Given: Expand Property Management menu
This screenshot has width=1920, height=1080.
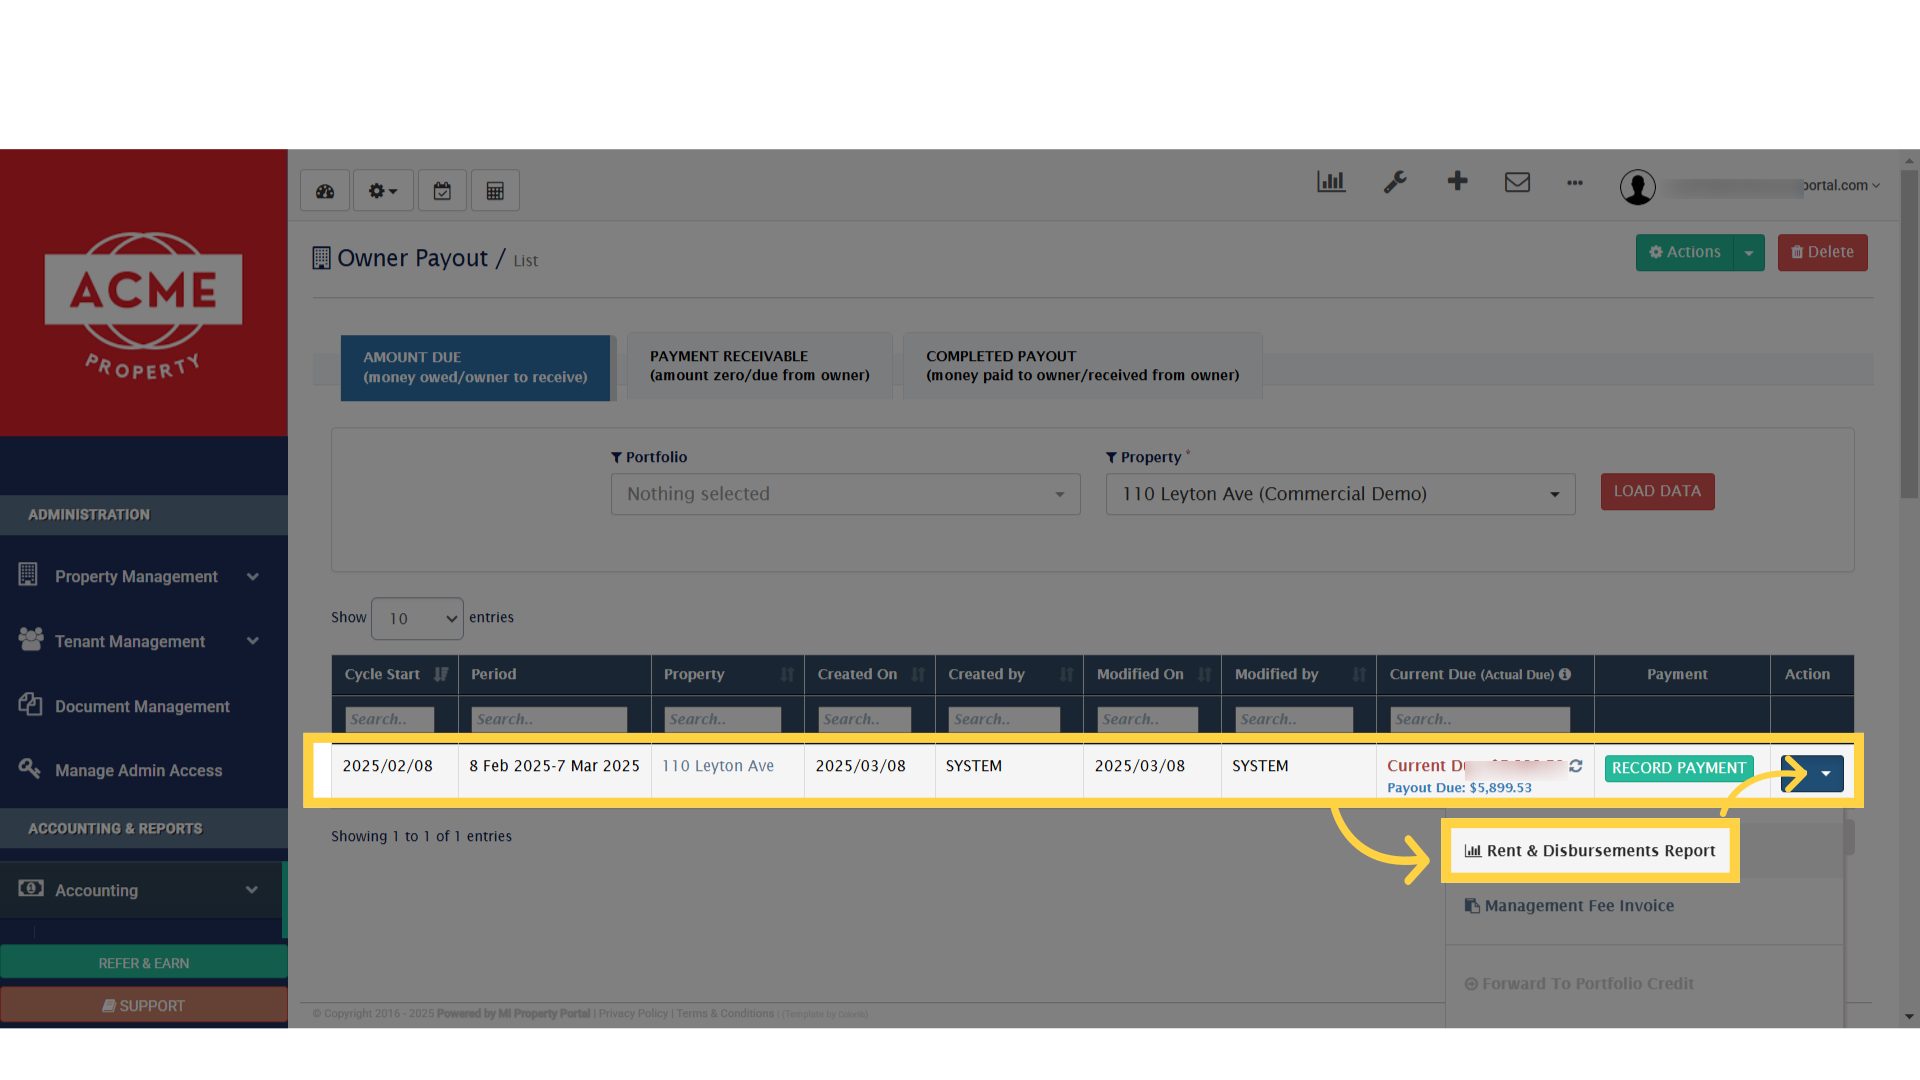Looking at the screenshot, I should coord(144,577).
